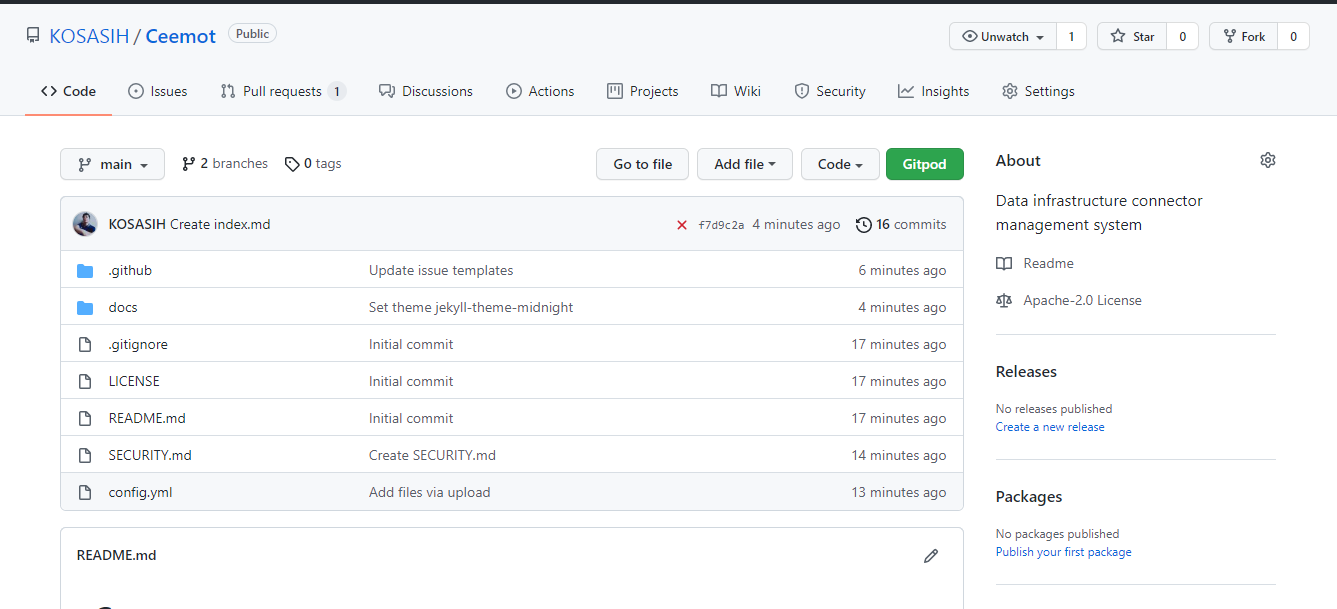Click the Unwatch button
This screenshot has width=1337, height=609.
[x=1003, y=37]
